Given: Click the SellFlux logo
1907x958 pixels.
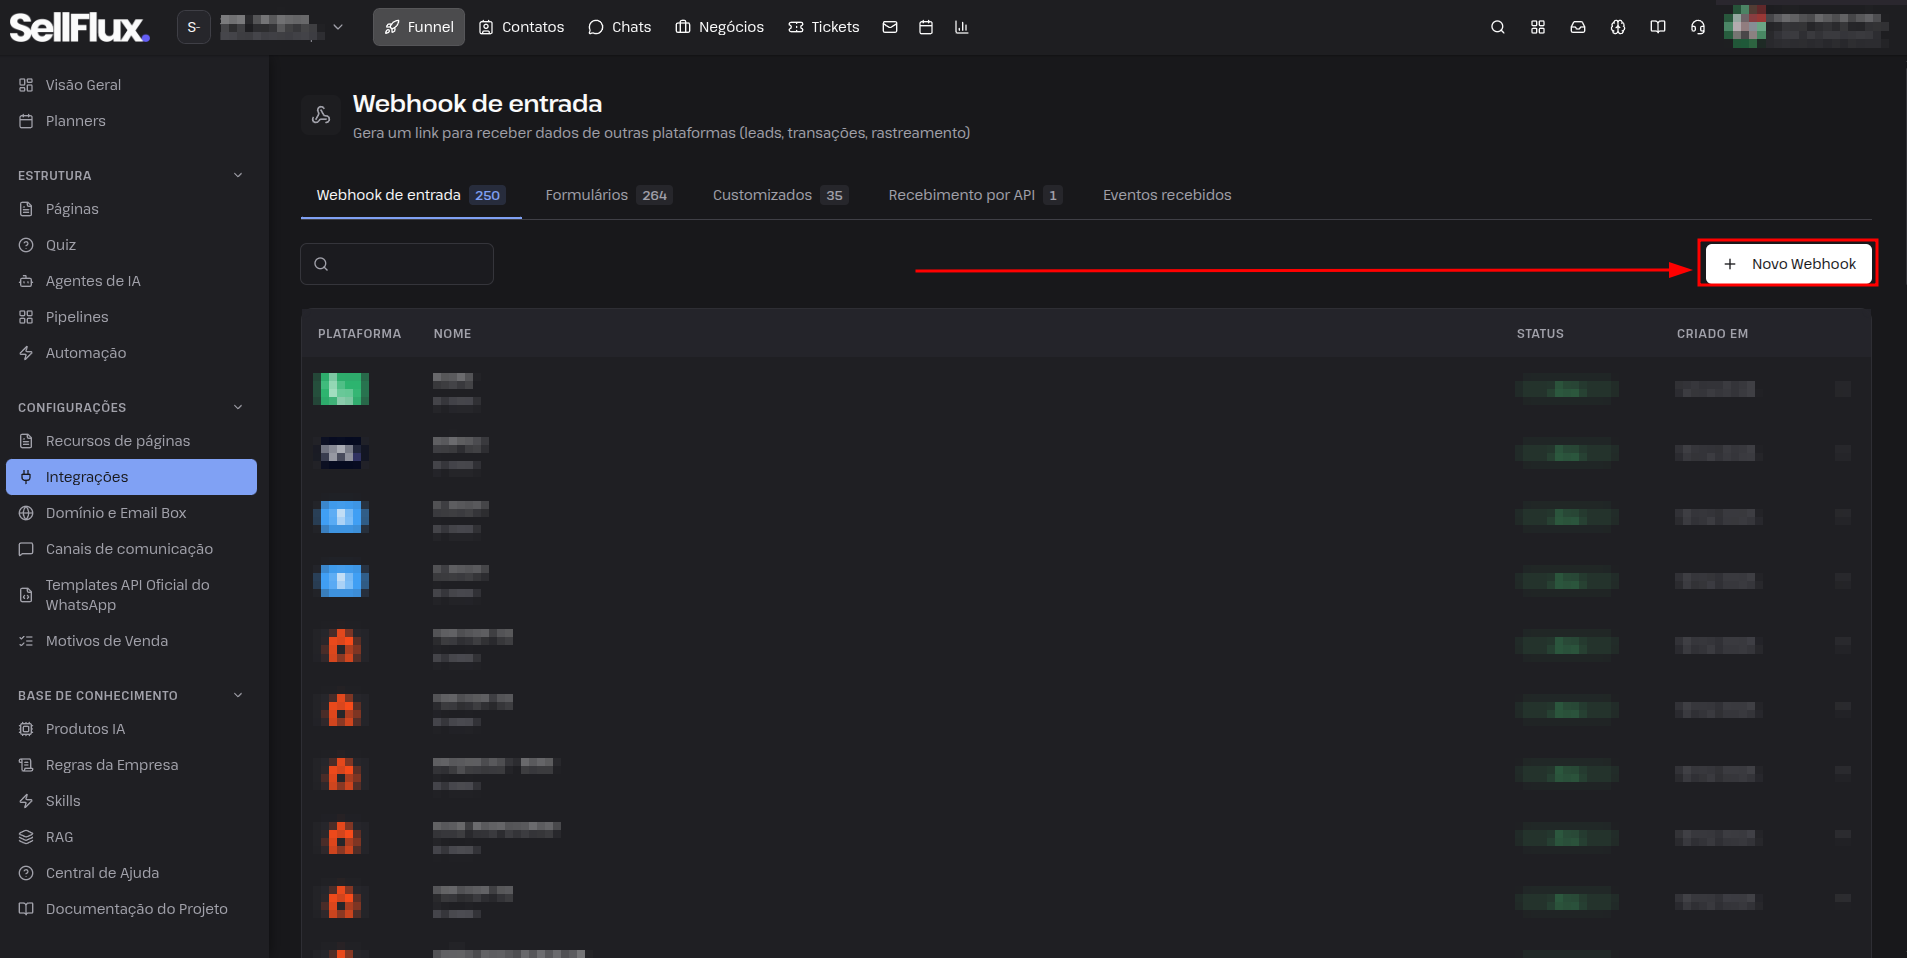Looking at the screenshot, I should click(80, 27).
